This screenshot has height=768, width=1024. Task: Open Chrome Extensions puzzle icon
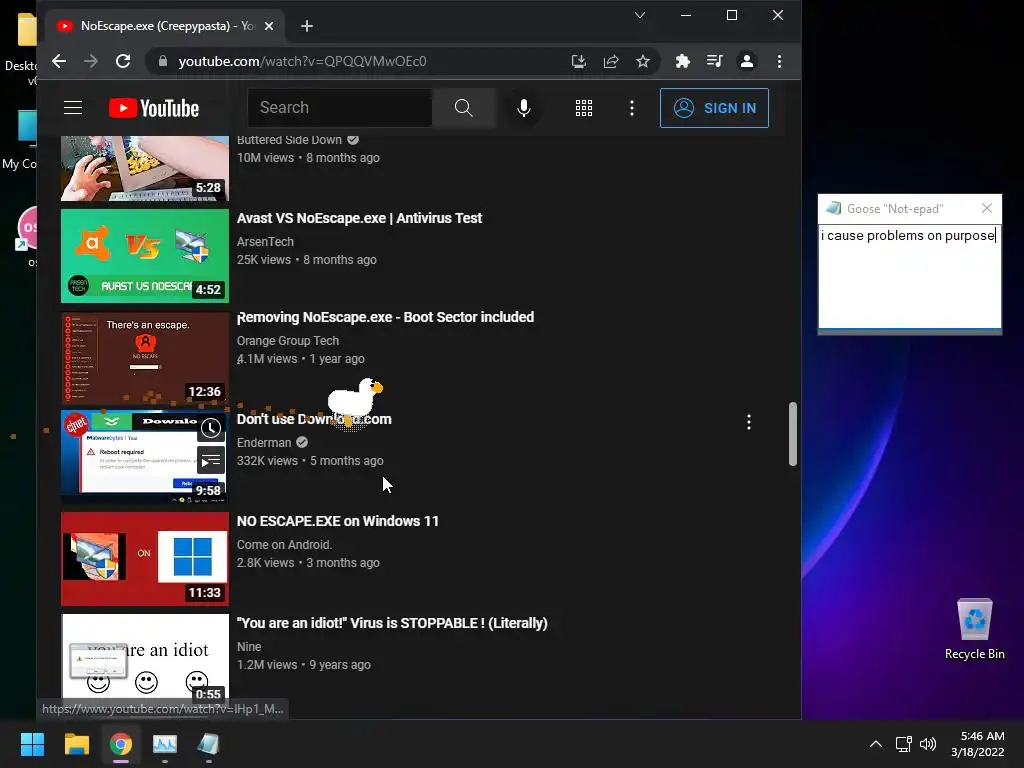coord(682,61)
